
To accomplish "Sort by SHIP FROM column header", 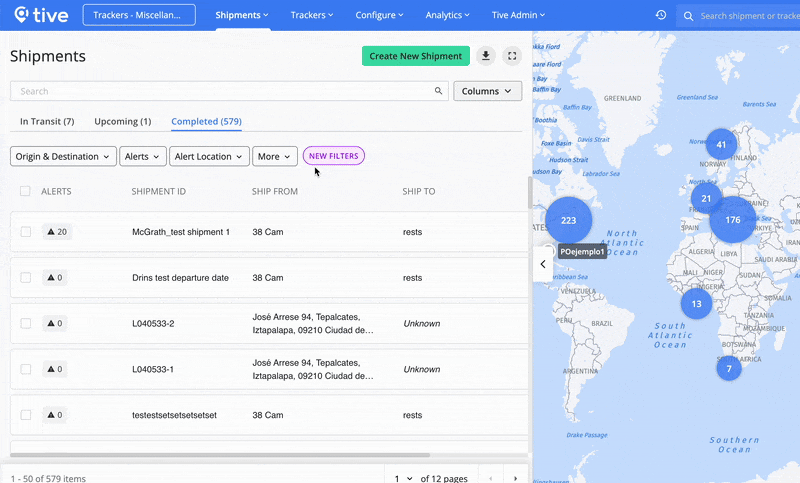I will [x=274, y=191].
